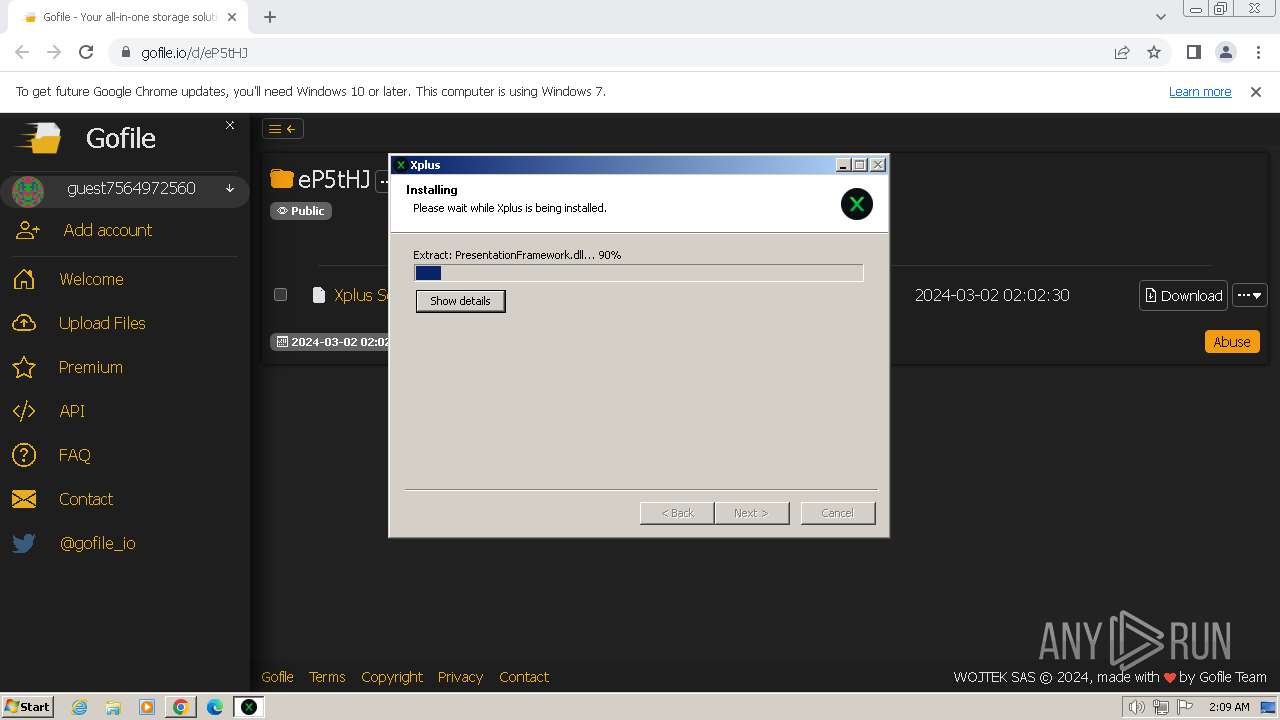Open a new Chrome tab
Image resolution: width=1280 pixels, height=720 pixels.
pos(270,17)
